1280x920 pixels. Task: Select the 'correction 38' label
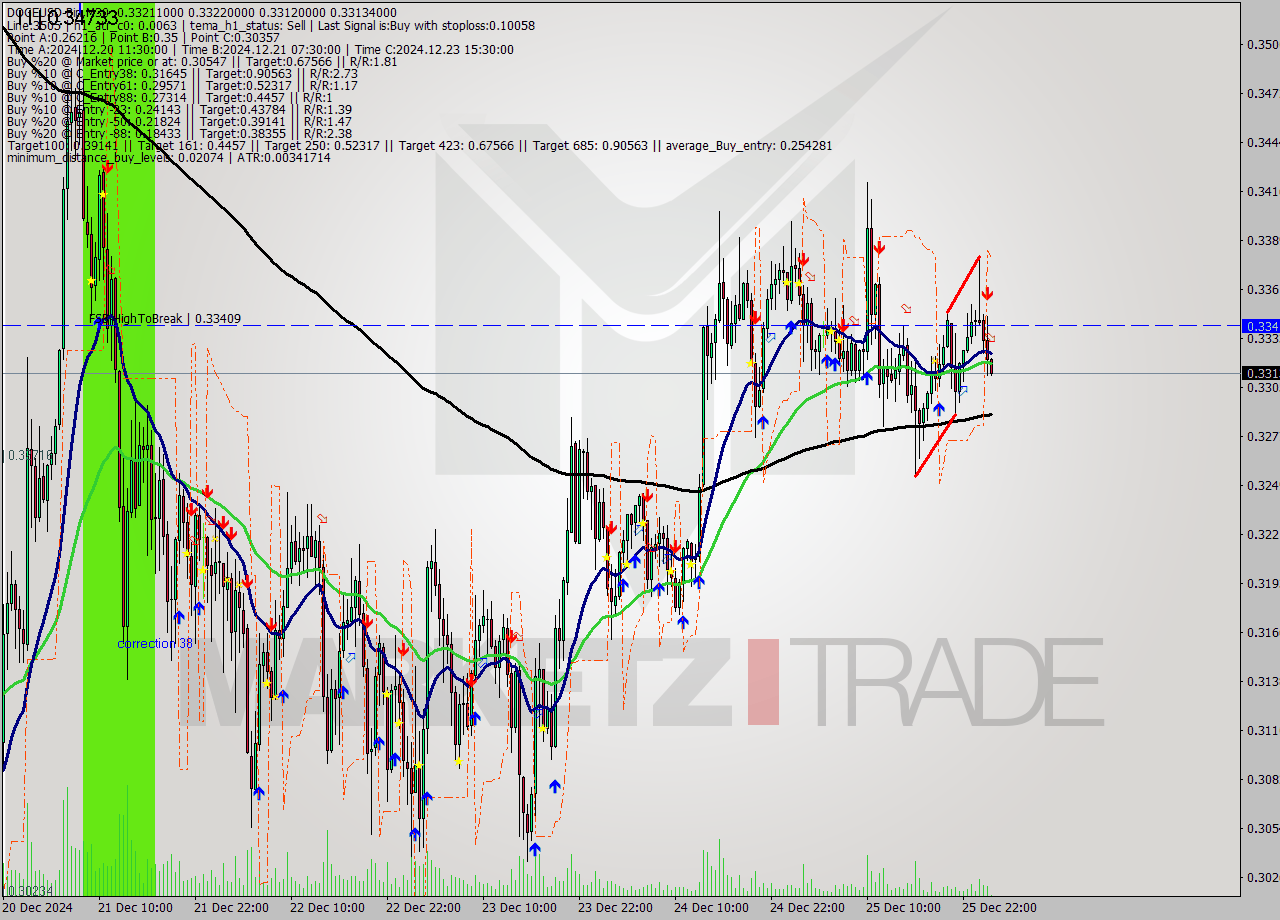click(155, 643)
